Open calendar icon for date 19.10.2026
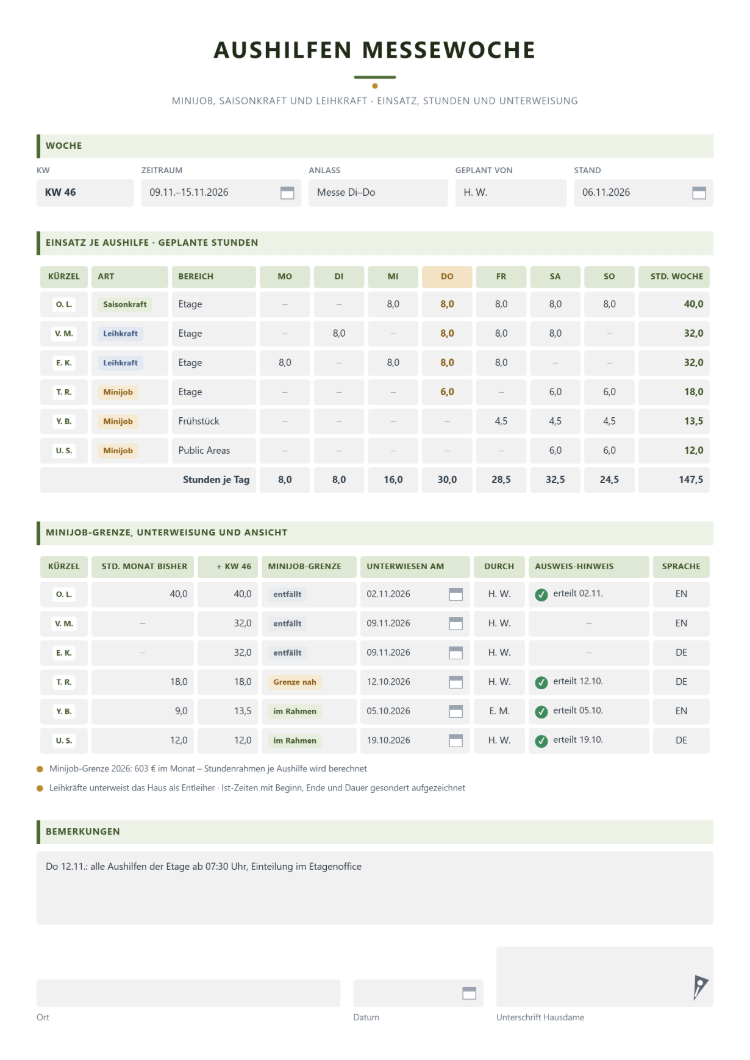750x1060 pixels. click(456, 740)
